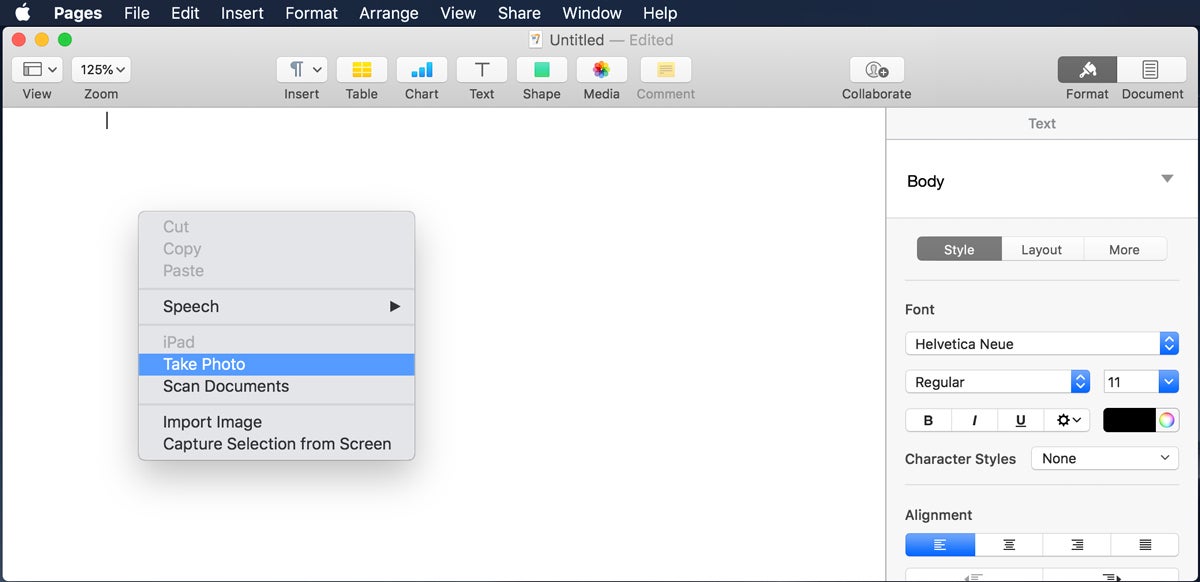
Task: Open the Insert paragraph toolbar icon
Action: point(302,69)
